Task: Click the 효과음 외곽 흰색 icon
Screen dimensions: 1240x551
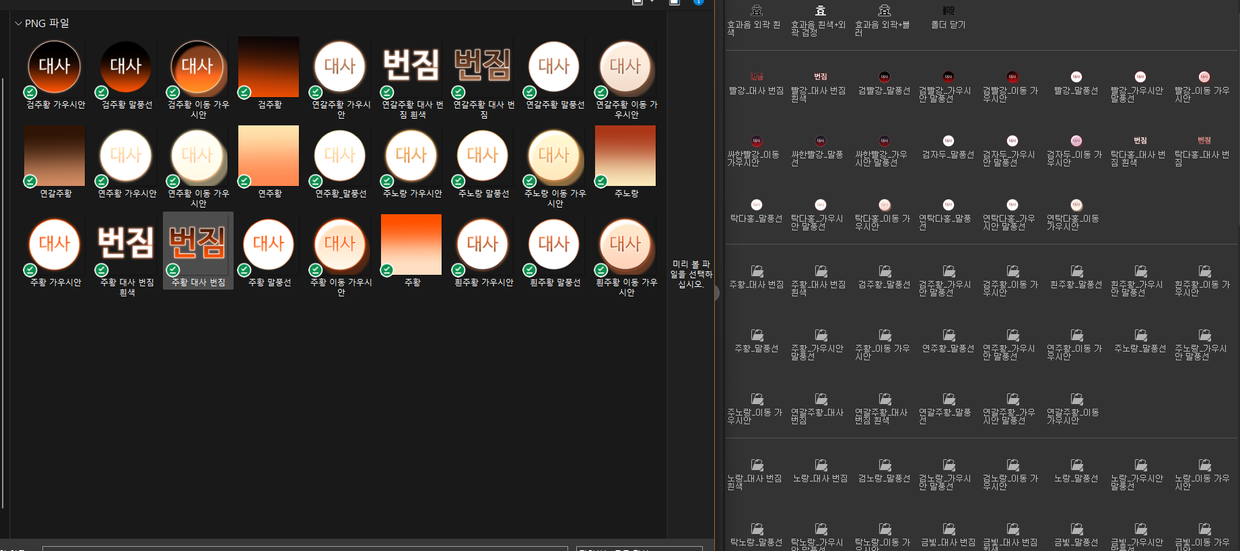Action: click(x=756, y=10)
